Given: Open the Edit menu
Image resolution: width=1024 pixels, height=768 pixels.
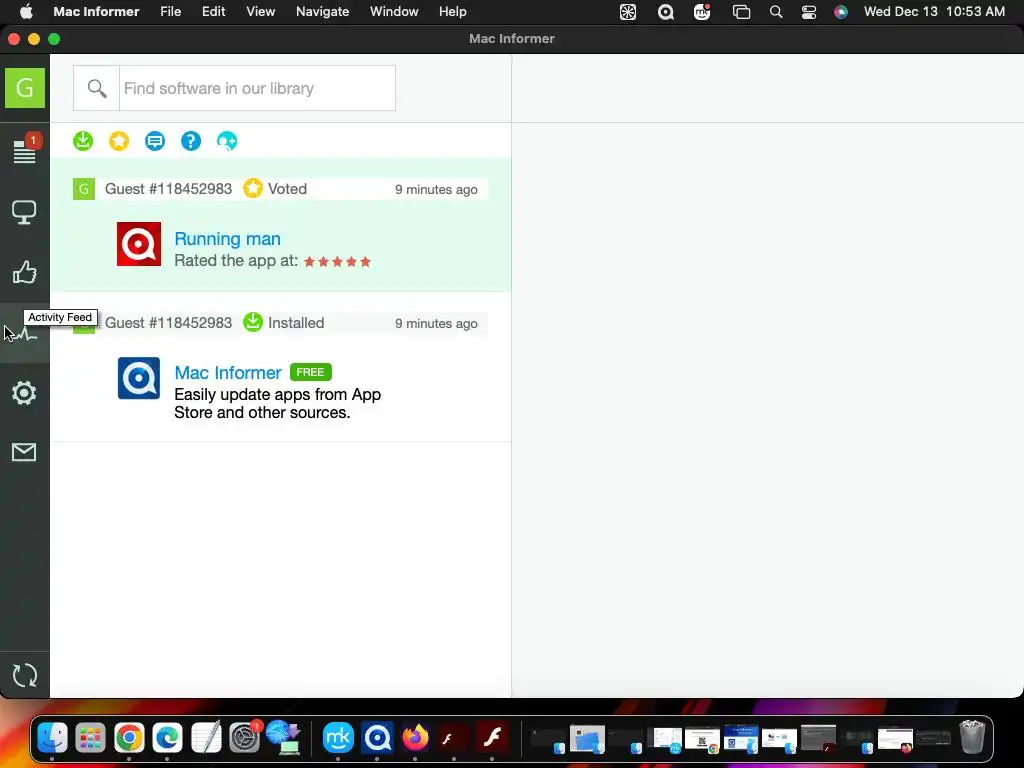Looking at the screenshot, I should point(214,12).
